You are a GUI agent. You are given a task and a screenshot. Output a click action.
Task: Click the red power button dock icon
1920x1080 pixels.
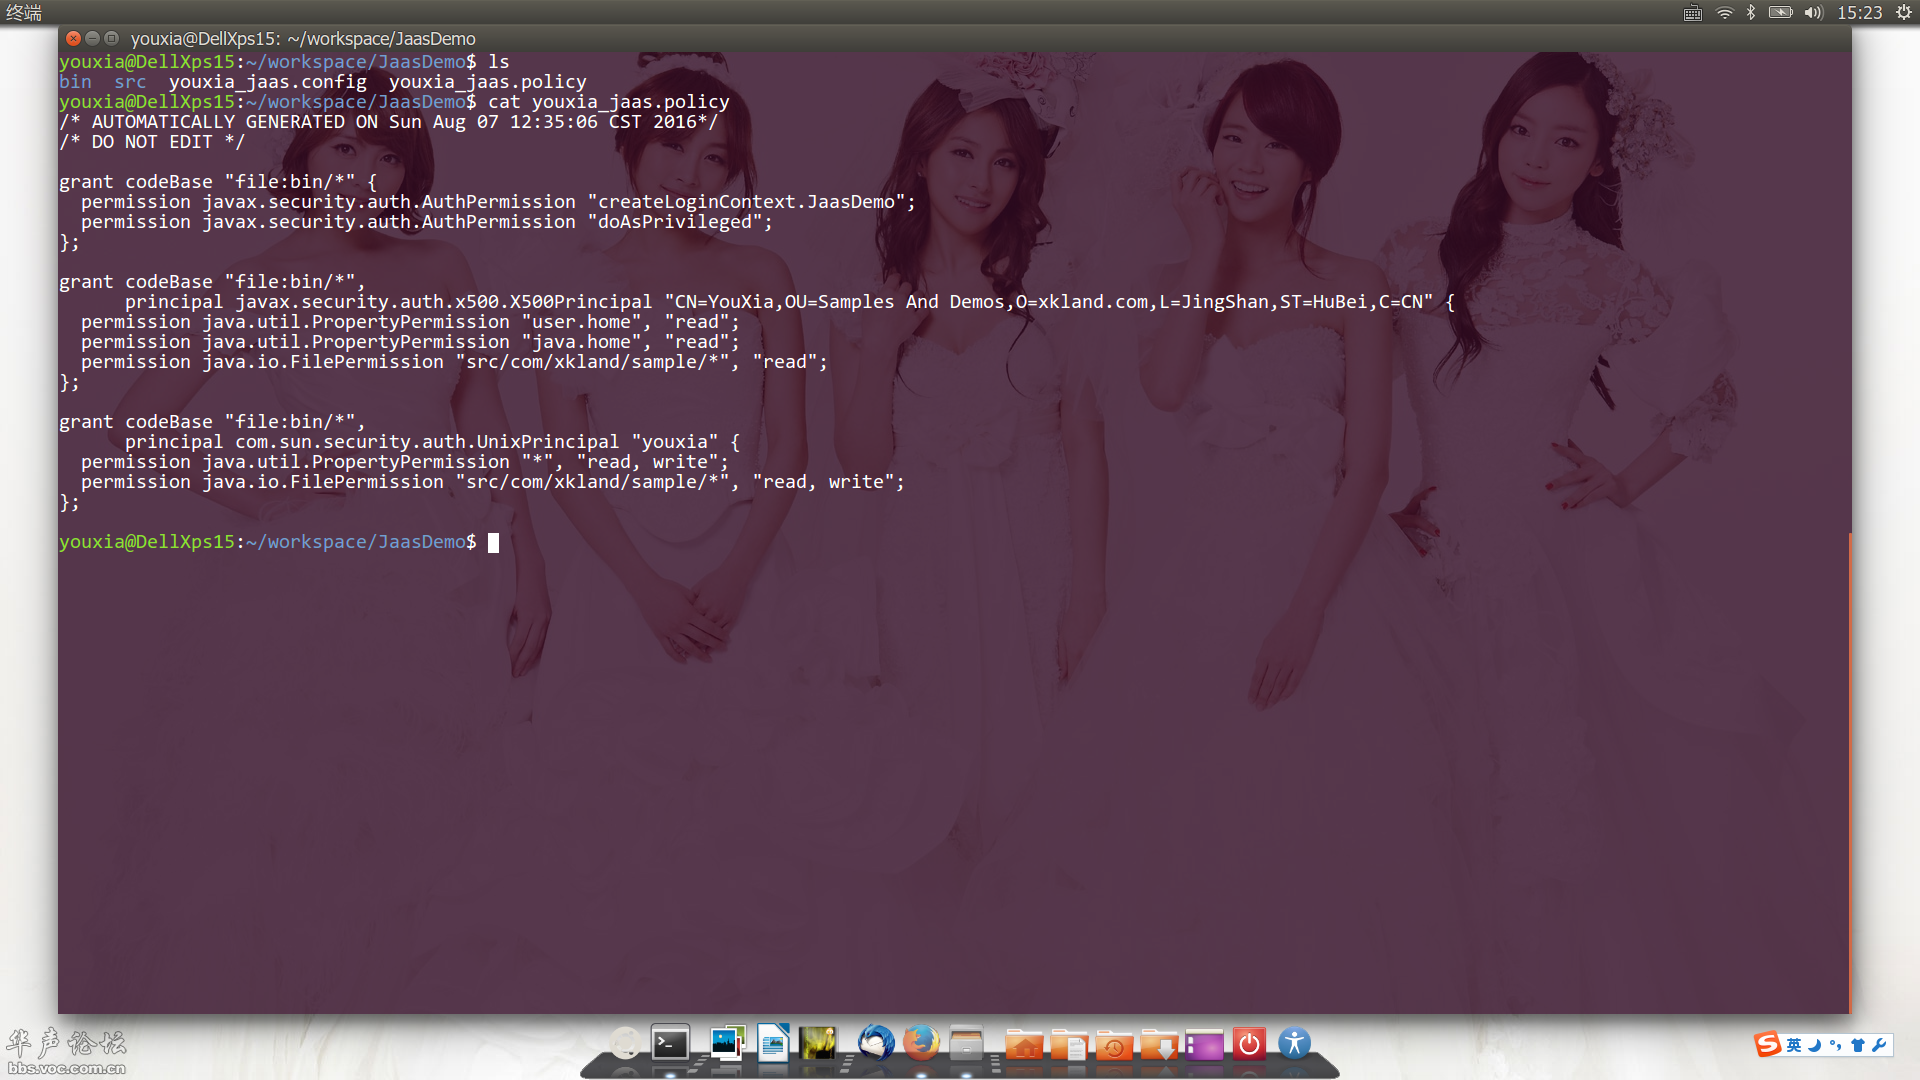tap(1249, 1044)
